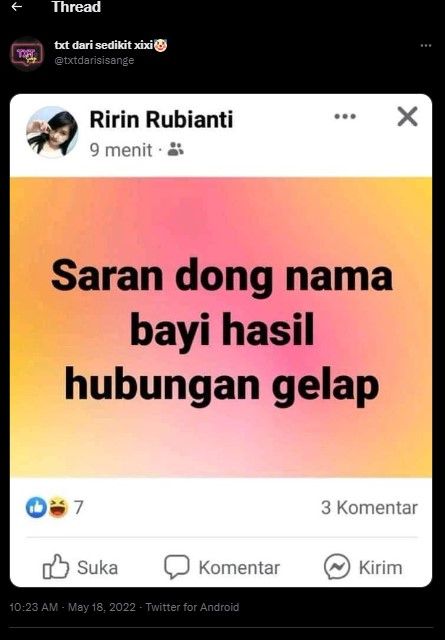The width and height of the screenshot is (445, 640).
Task: Click the friends audience icon
Action: coord(176,150)
